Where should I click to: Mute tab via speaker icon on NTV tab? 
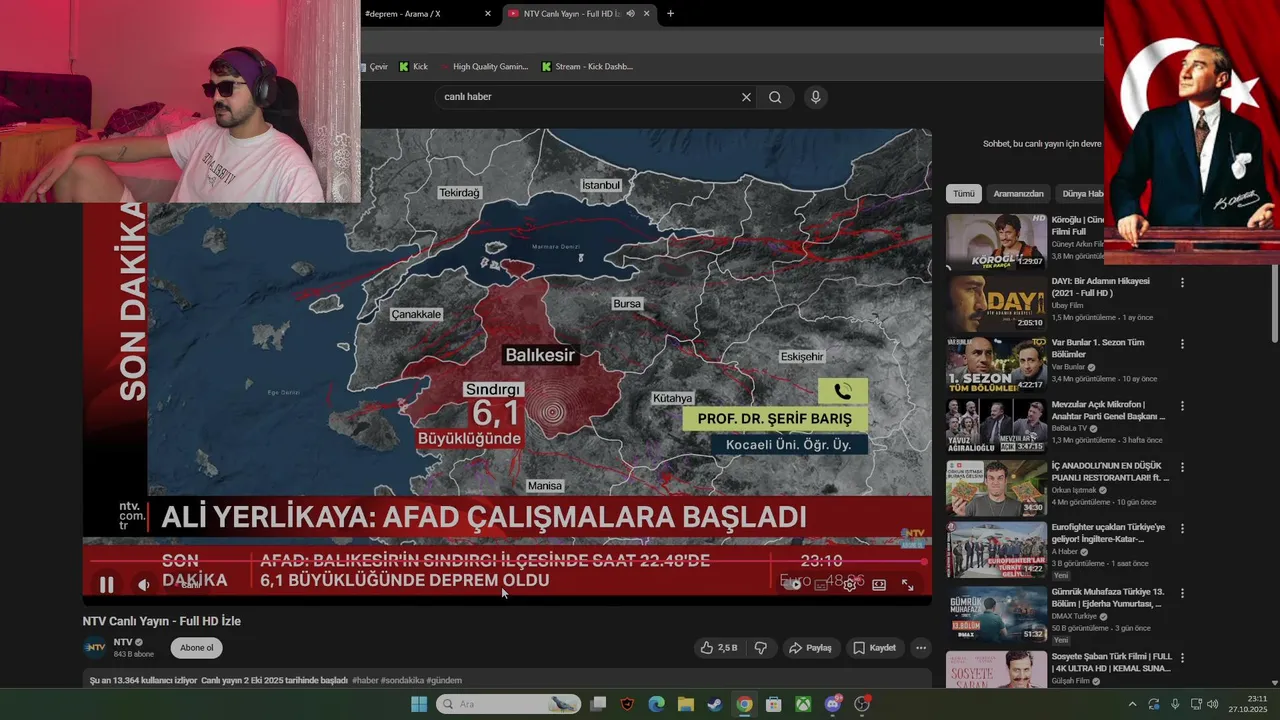click(630, 14)
